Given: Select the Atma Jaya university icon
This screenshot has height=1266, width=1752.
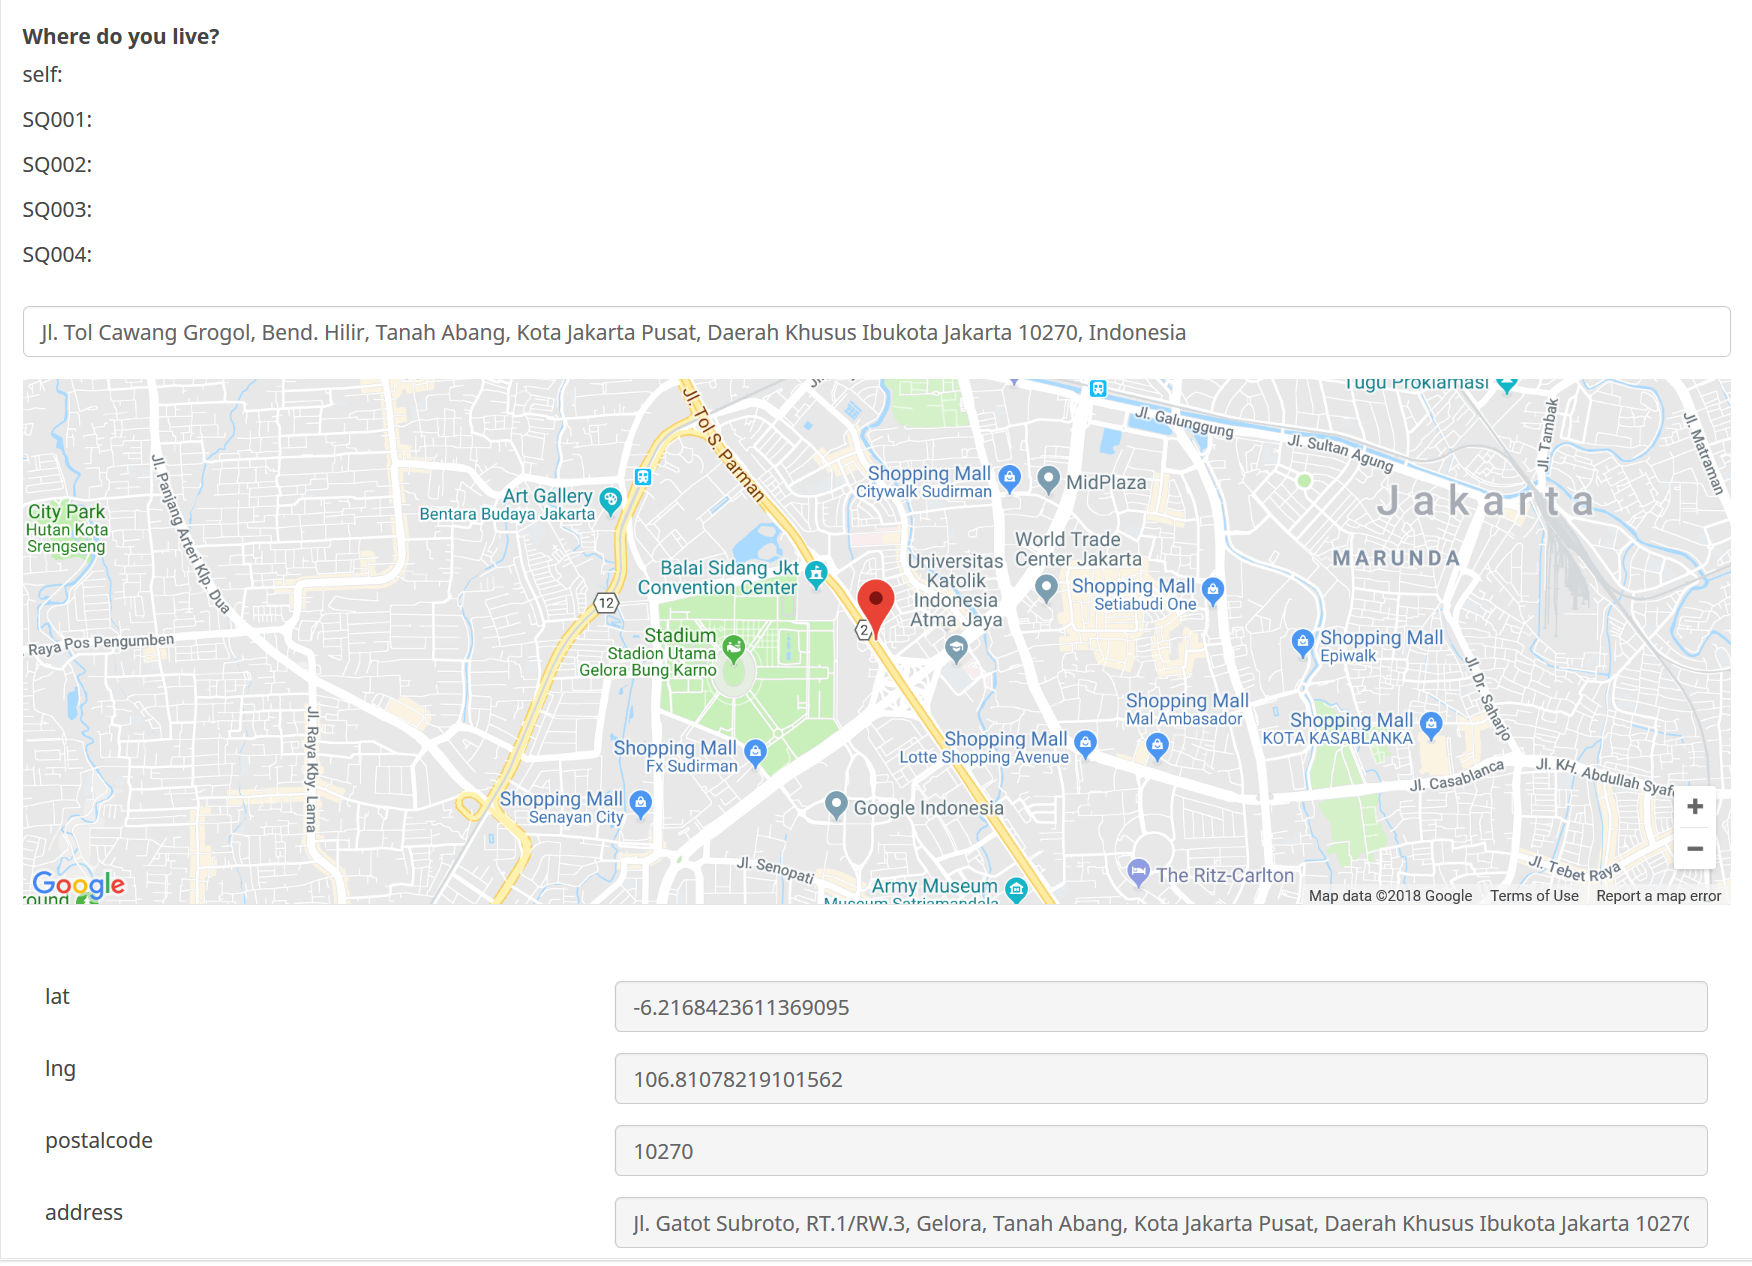Looking at the screenshot, I should pos(956,650).
